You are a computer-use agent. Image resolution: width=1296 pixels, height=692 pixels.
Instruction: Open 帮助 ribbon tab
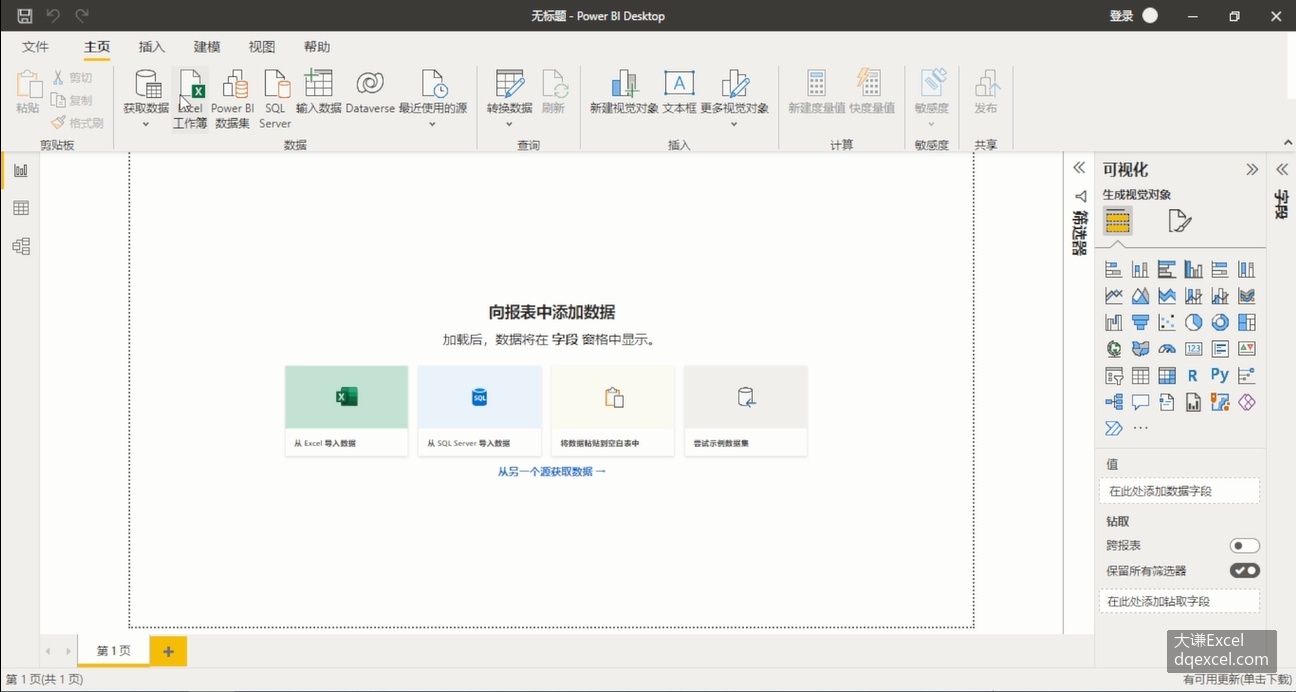tap(317, 47)
